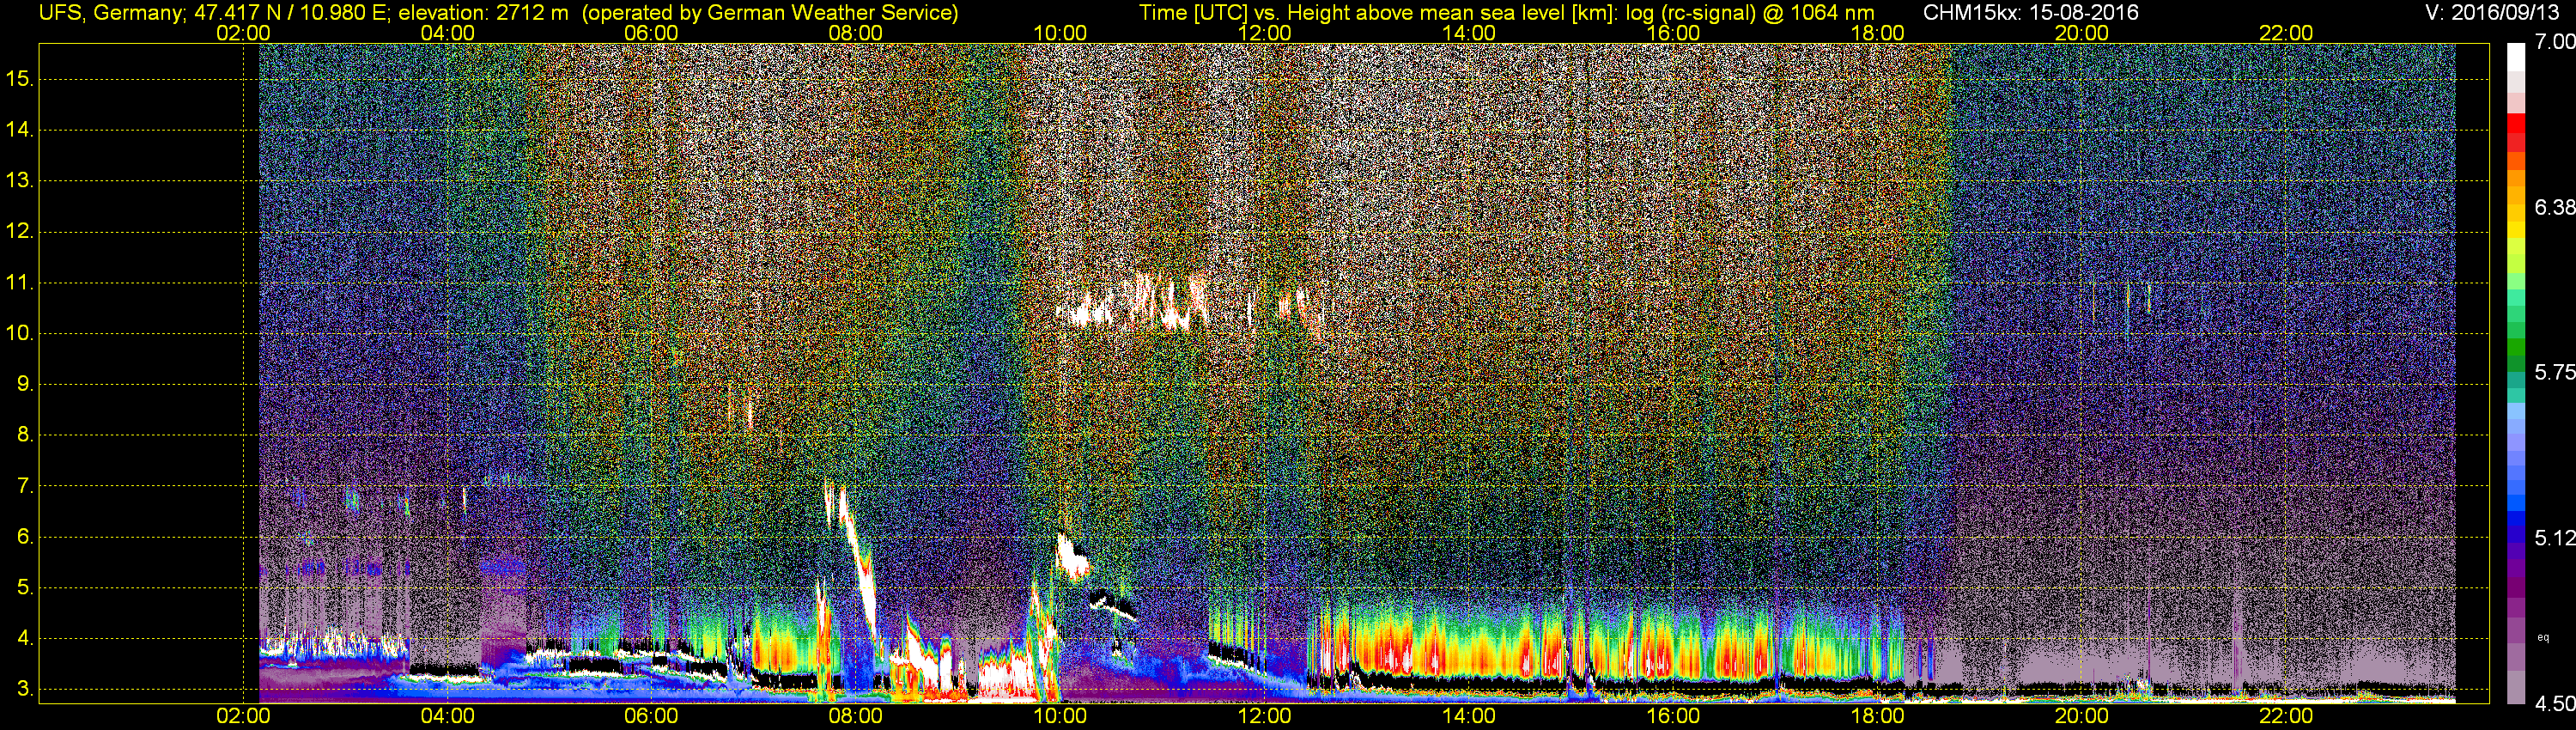
Task: Click the 02:00 label on the bottom axis
Action: coord(243,716)
